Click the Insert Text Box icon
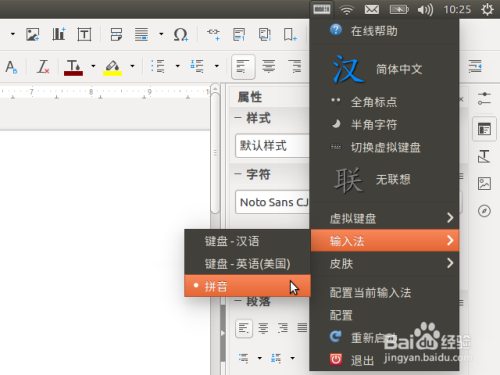500x375 pixels. pyautogui.click(x=84, y=34)
